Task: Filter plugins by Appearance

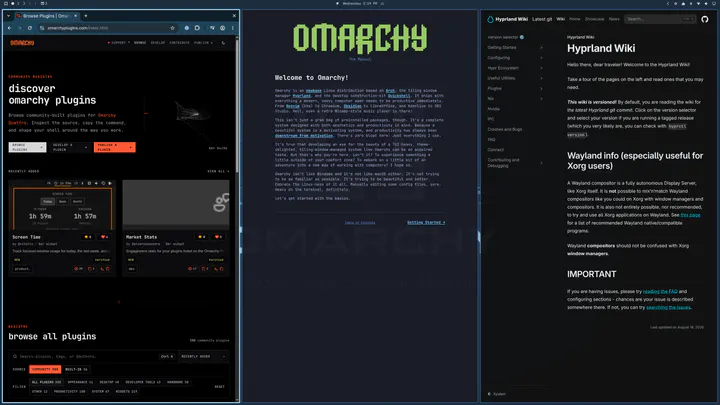Action: coord(80,382)
